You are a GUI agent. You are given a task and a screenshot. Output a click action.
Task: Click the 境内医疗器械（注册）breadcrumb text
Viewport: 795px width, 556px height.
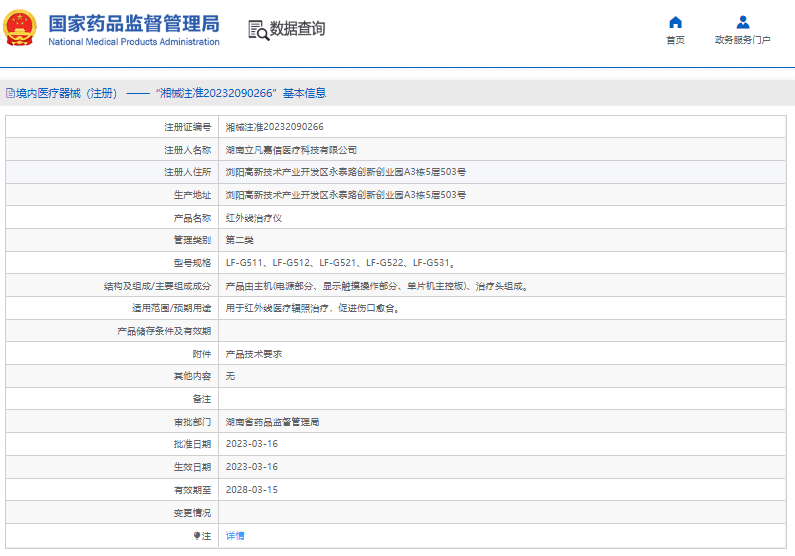click(66, 93)
